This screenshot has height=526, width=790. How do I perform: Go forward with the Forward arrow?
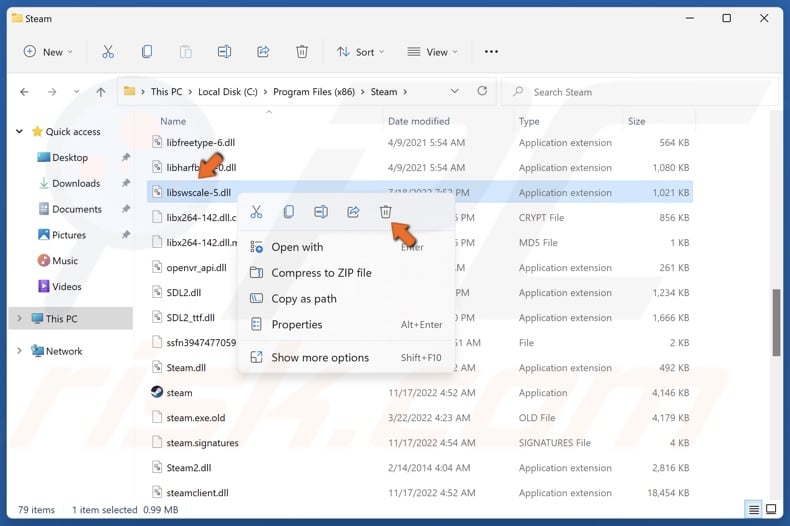pos(52,92)
